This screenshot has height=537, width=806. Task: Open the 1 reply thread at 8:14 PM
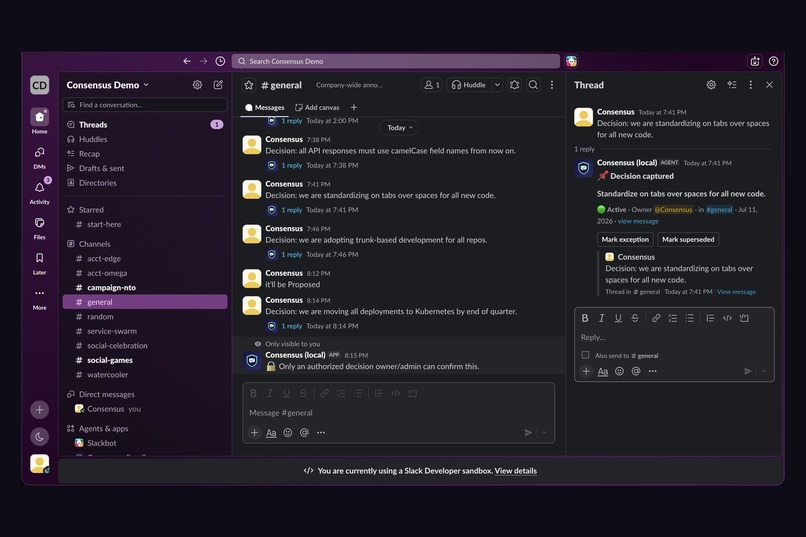click(291, 326)
